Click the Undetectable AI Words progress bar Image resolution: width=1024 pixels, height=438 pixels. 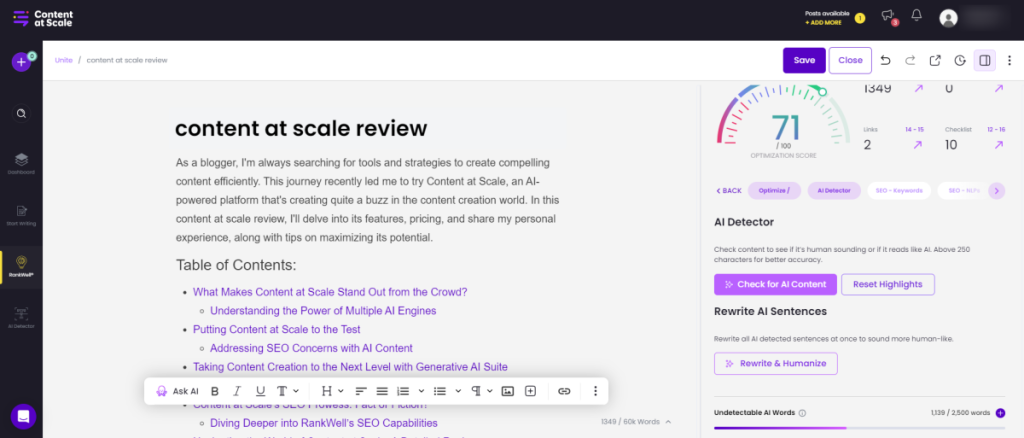tap(859, 428)
